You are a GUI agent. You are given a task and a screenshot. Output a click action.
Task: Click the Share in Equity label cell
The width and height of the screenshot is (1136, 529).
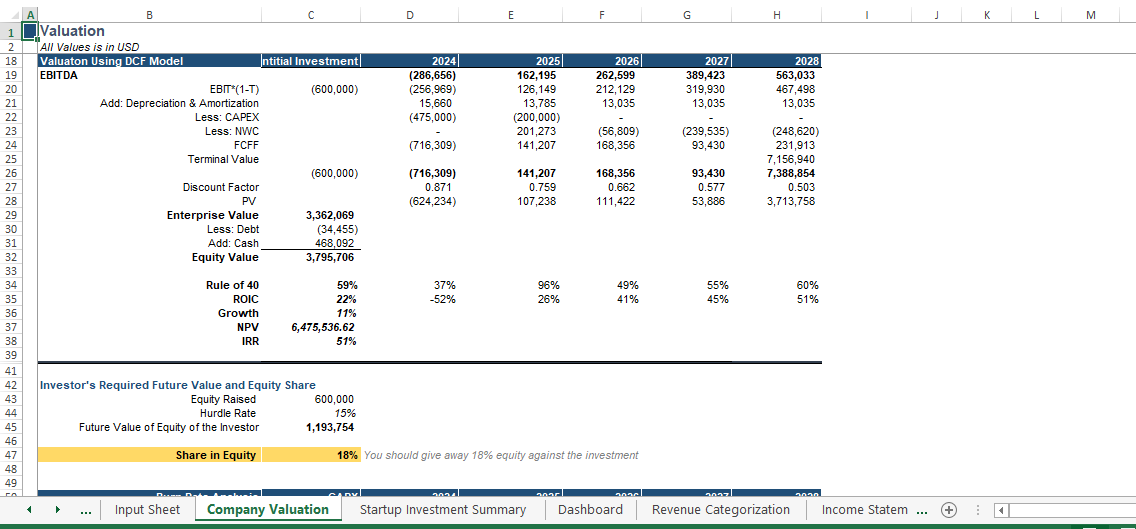149,455
